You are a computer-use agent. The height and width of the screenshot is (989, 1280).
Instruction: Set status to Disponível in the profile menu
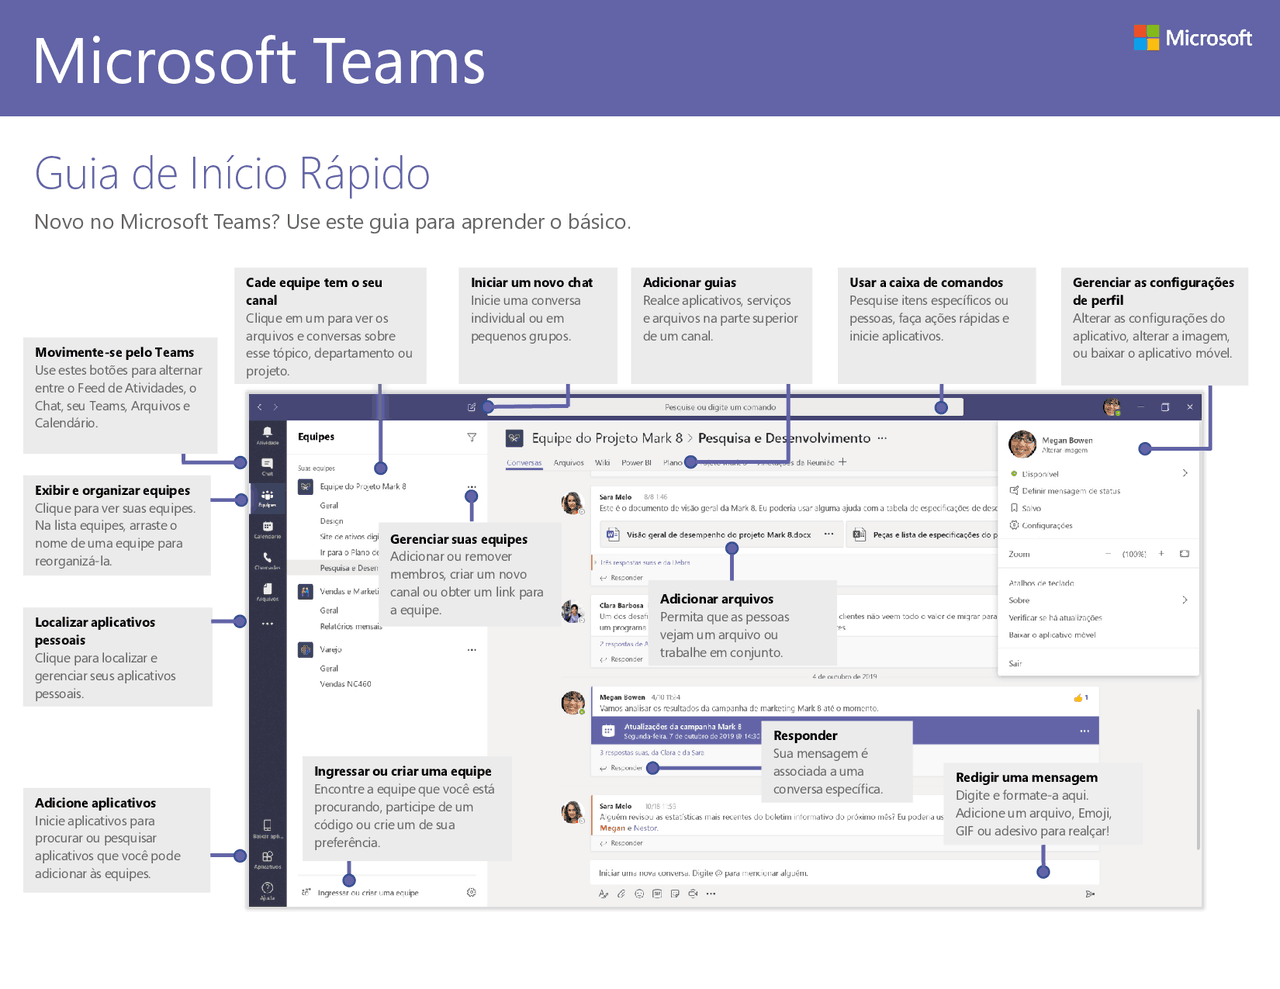point(1040,474)
